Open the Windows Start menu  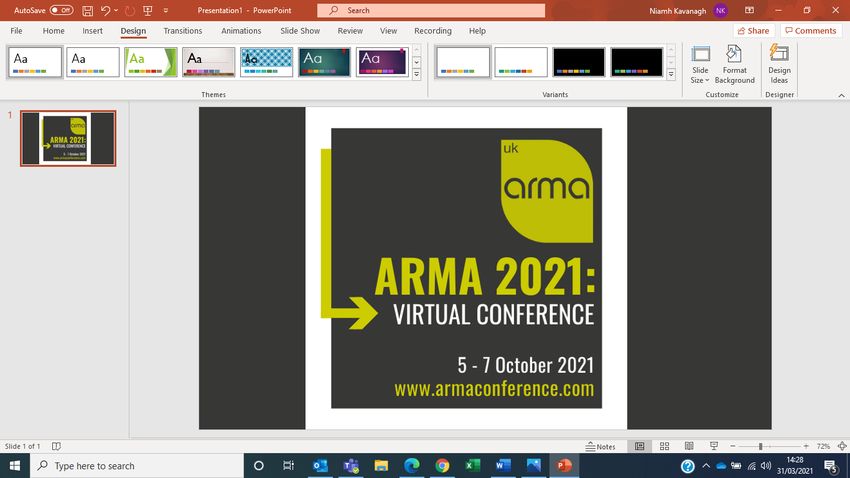[x=15, y=466]
